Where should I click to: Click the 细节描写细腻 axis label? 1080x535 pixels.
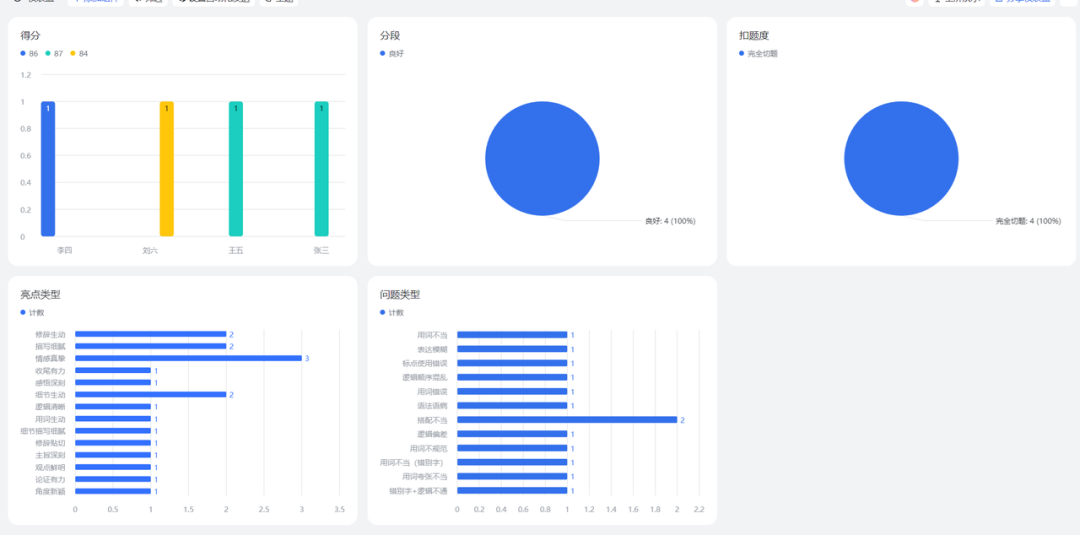[43, 431]
